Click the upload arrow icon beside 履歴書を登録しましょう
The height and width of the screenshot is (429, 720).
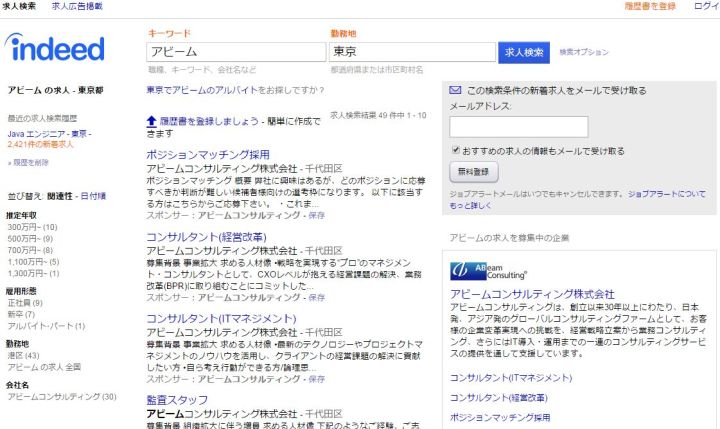(x=152, y=121)
